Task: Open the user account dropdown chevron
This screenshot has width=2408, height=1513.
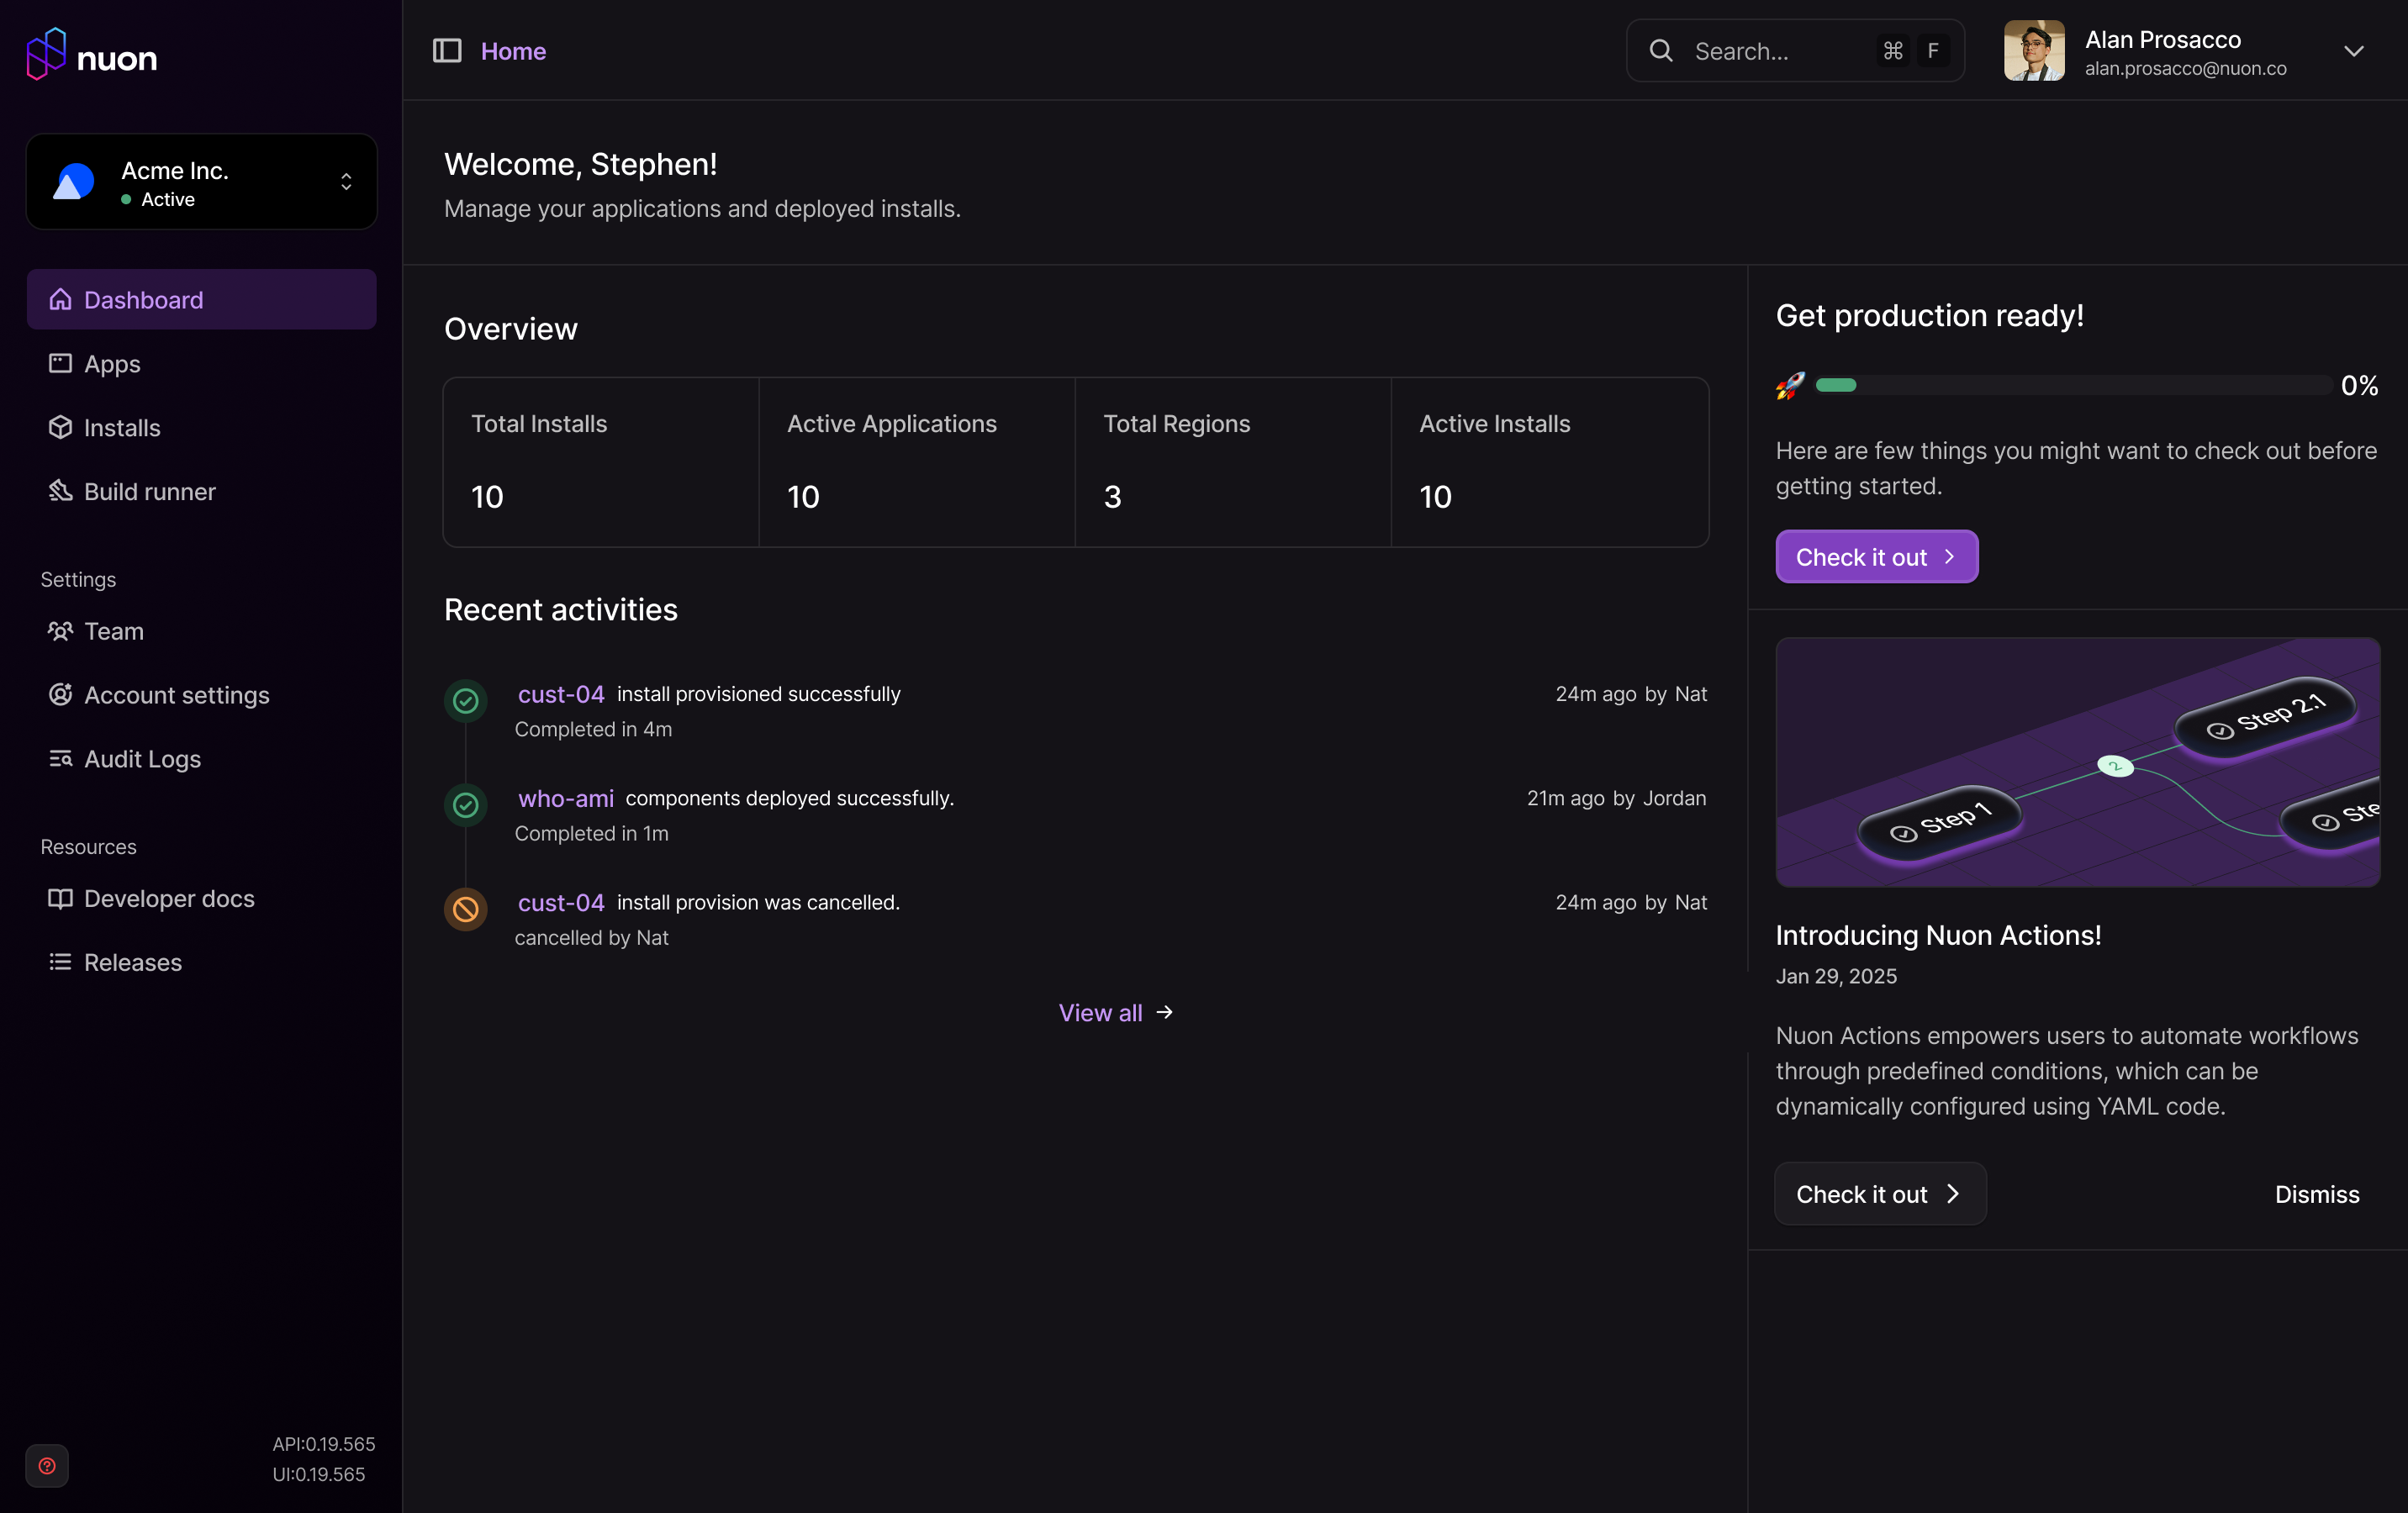Action: tap(2353, 51)
